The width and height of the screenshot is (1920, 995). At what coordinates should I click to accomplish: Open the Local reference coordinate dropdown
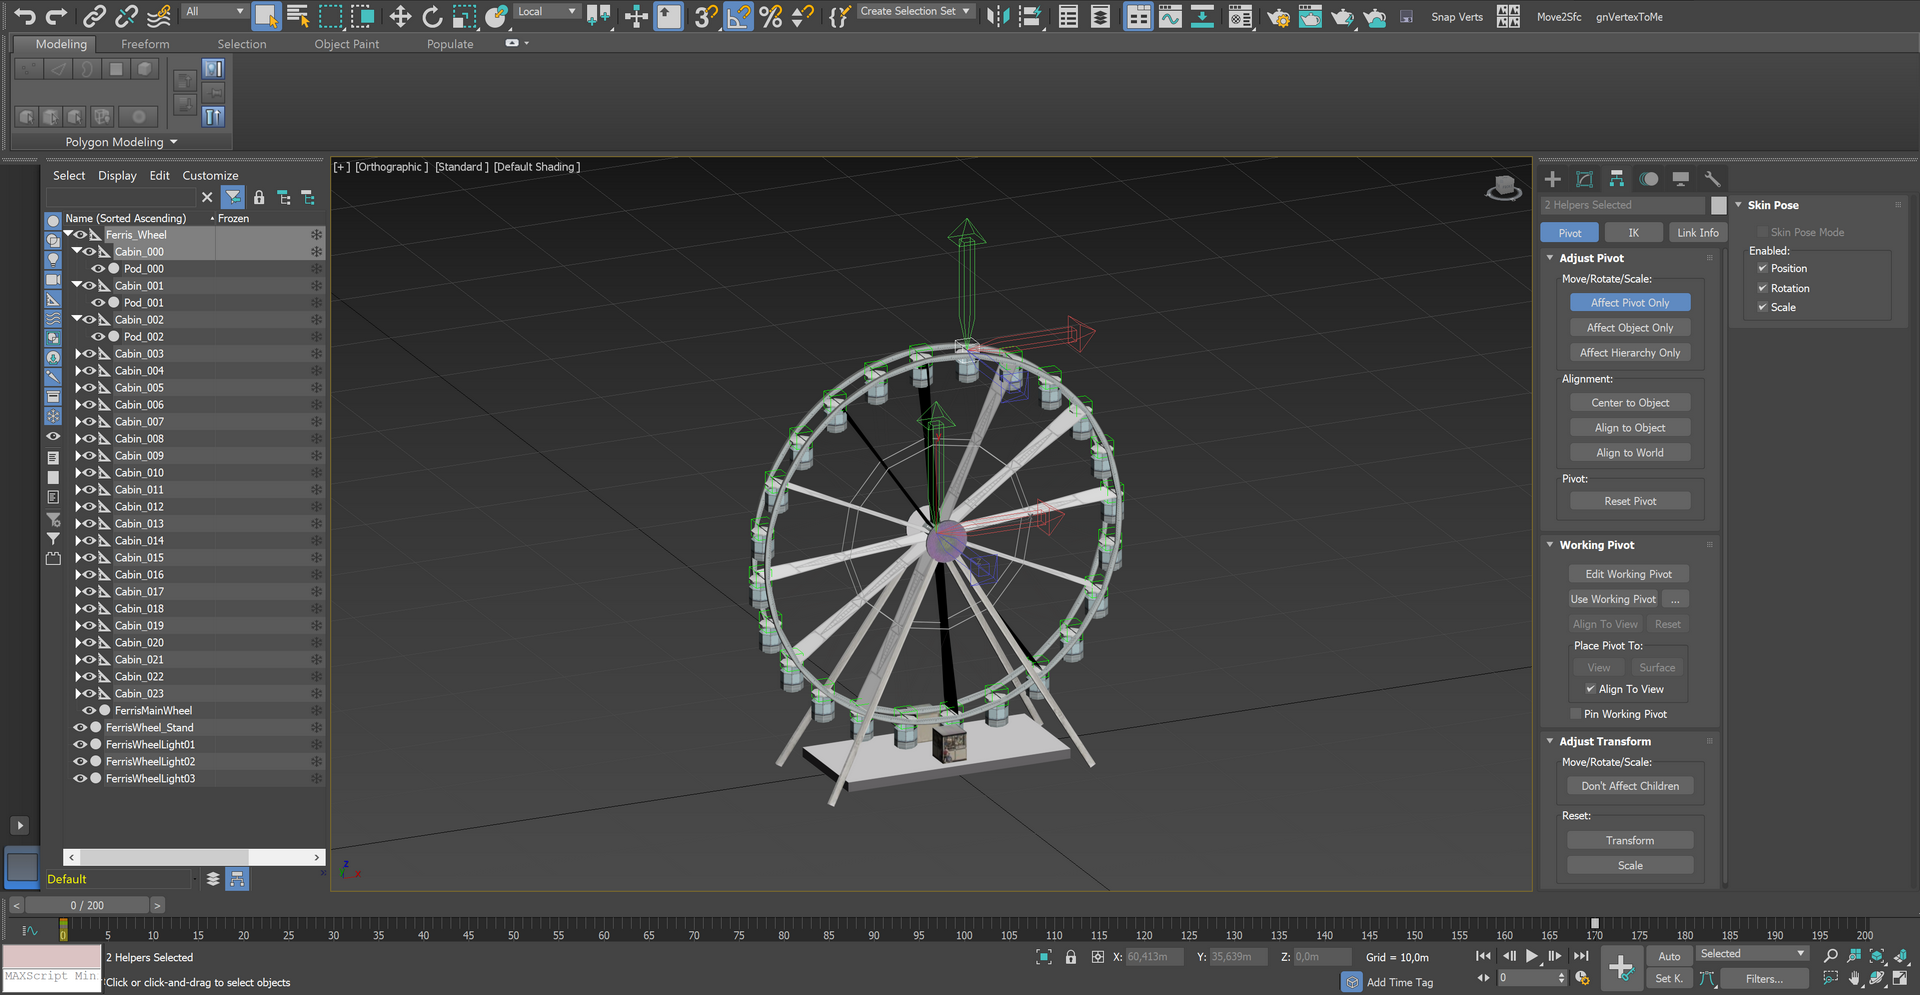click(x=547, y=12)
